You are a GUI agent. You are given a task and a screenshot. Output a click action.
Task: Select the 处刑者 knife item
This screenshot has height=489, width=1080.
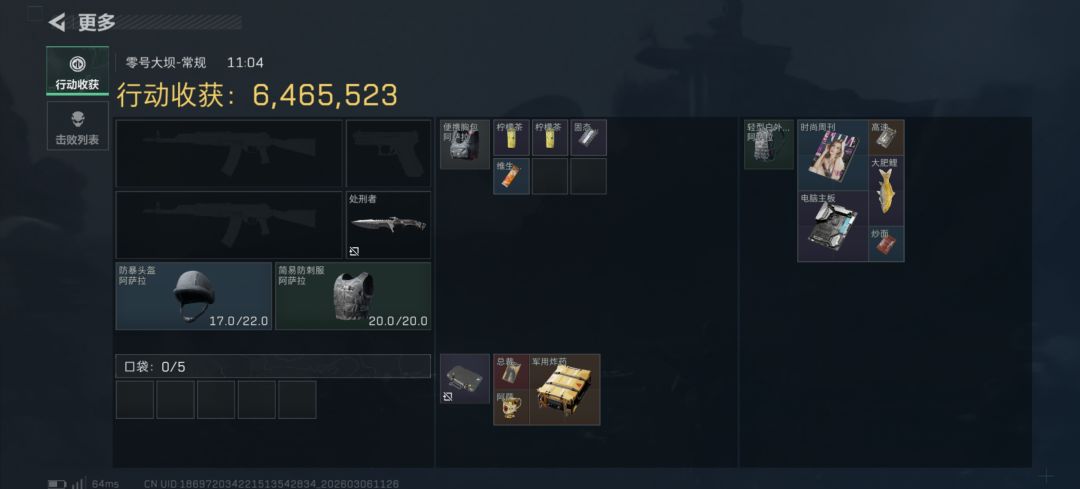click(388, 225)
